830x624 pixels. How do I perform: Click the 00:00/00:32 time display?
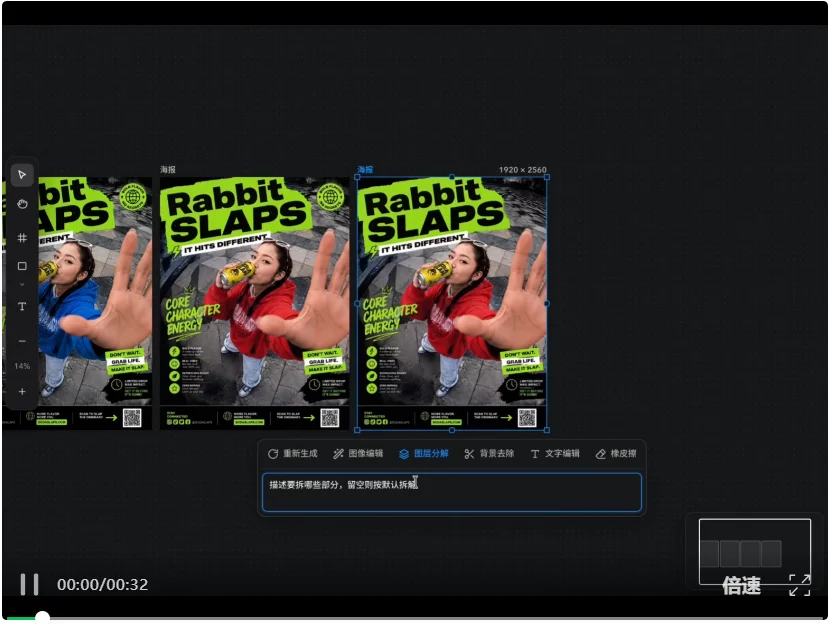pos(103,584)
